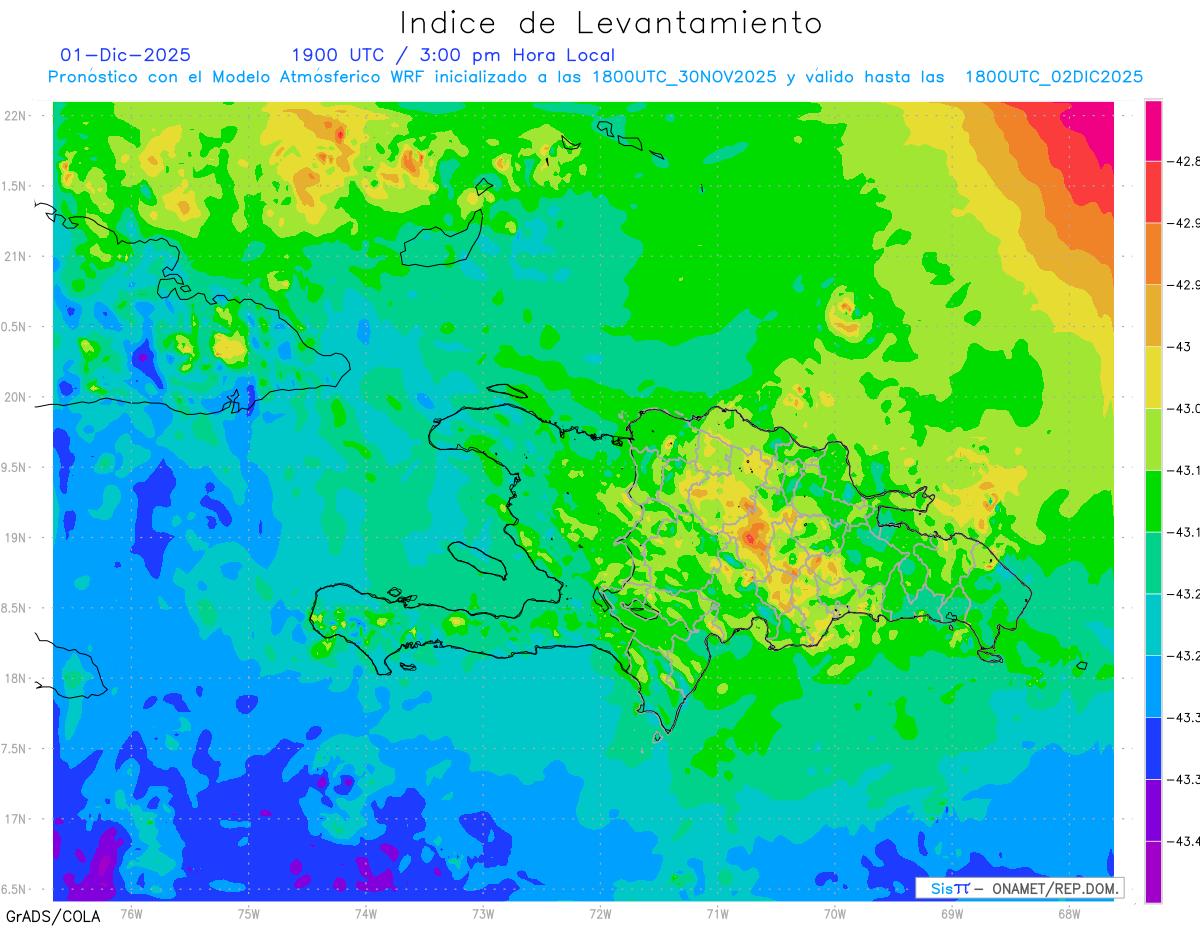Click the '70W' longitude axis label
The height and width of the screenshot is (927, 1200).
point(835,912)
